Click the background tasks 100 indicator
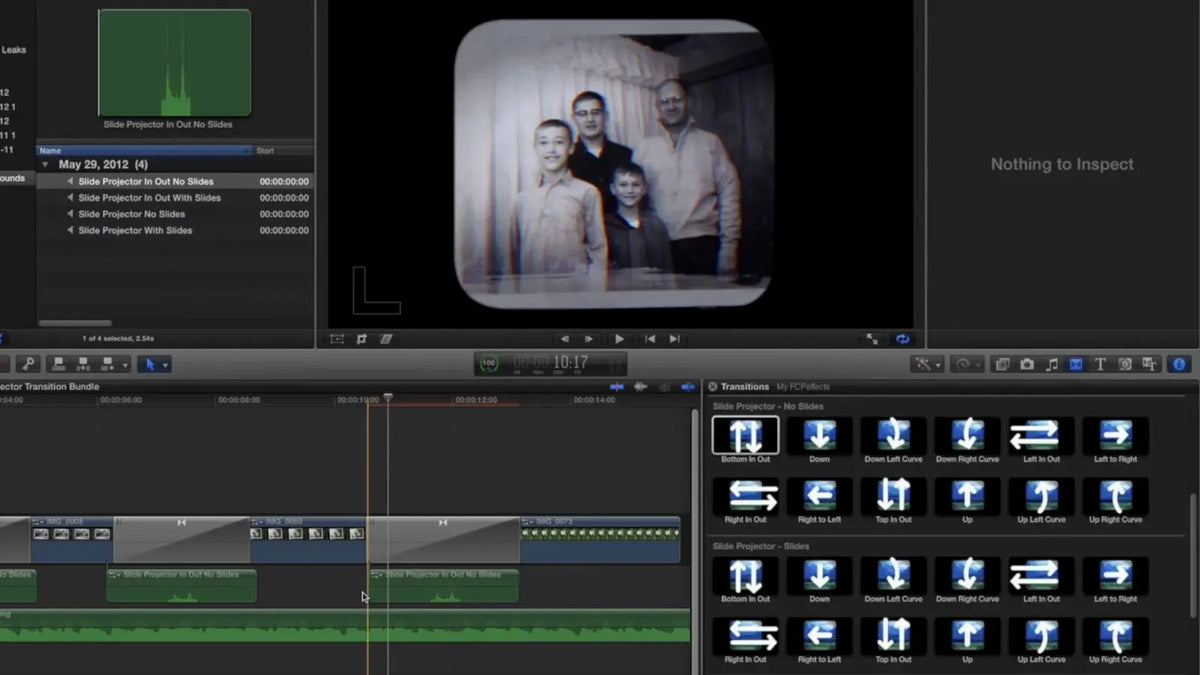Image resolution: width=1200 pixels, height=675 pixels. point(489,364)
